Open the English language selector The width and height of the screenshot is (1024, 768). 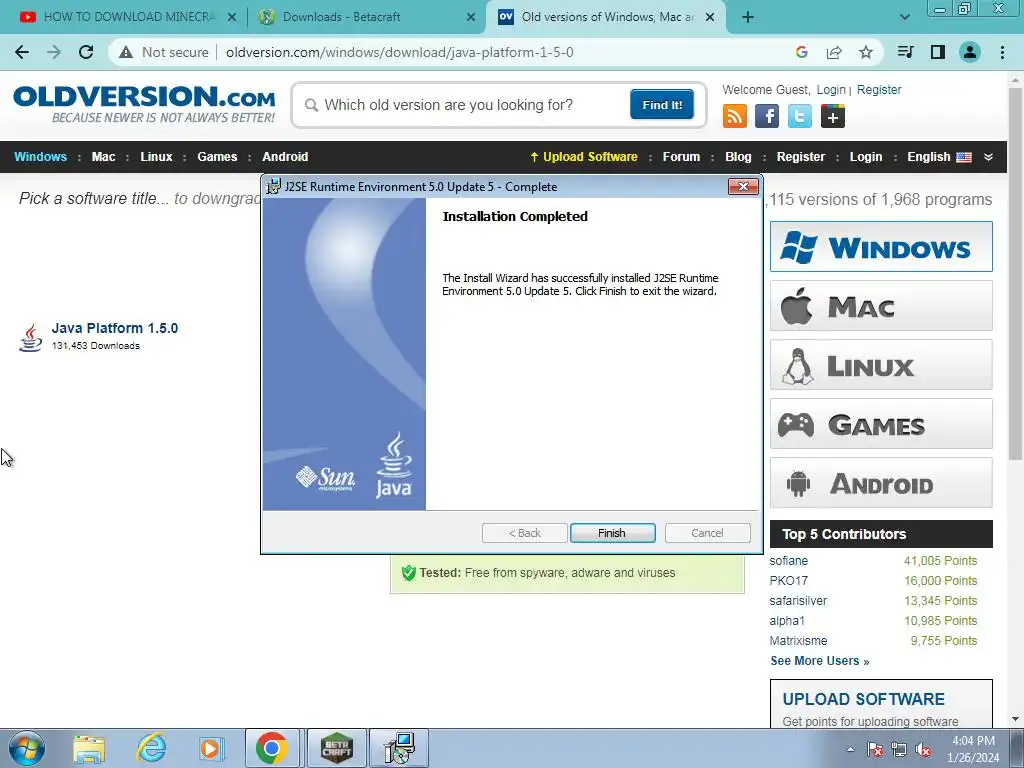pyautogui.click(x=939, y=157)
